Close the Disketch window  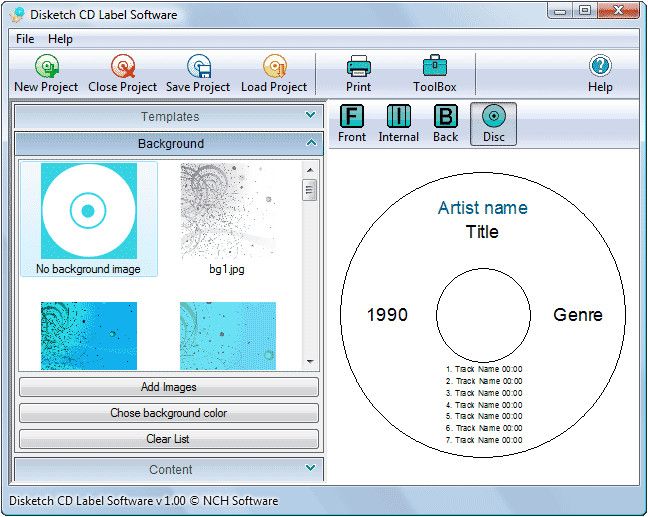(618, 11)
